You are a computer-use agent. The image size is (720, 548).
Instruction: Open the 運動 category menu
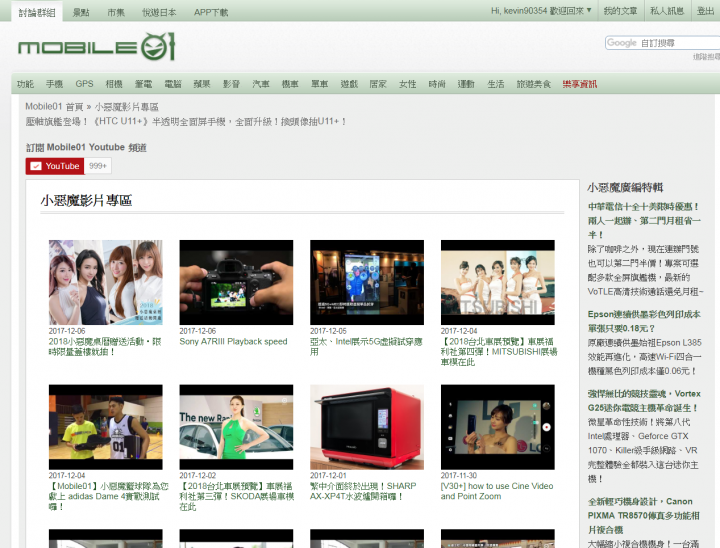466,84
